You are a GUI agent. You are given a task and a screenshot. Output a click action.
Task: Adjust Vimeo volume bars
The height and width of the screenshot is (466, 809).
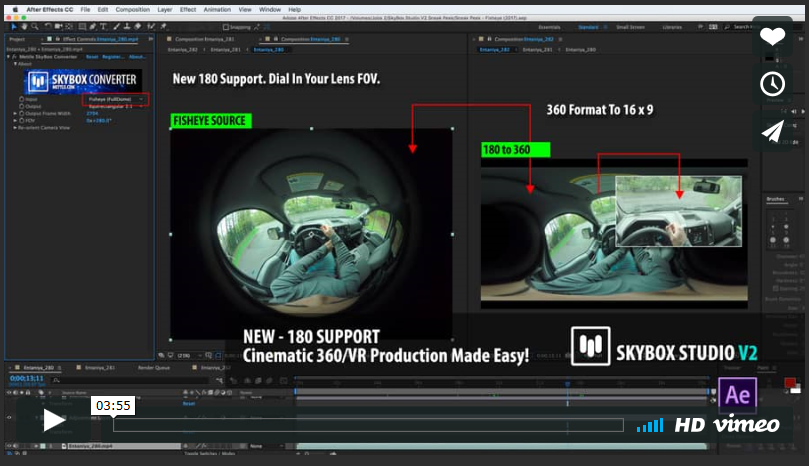[650, 425]
